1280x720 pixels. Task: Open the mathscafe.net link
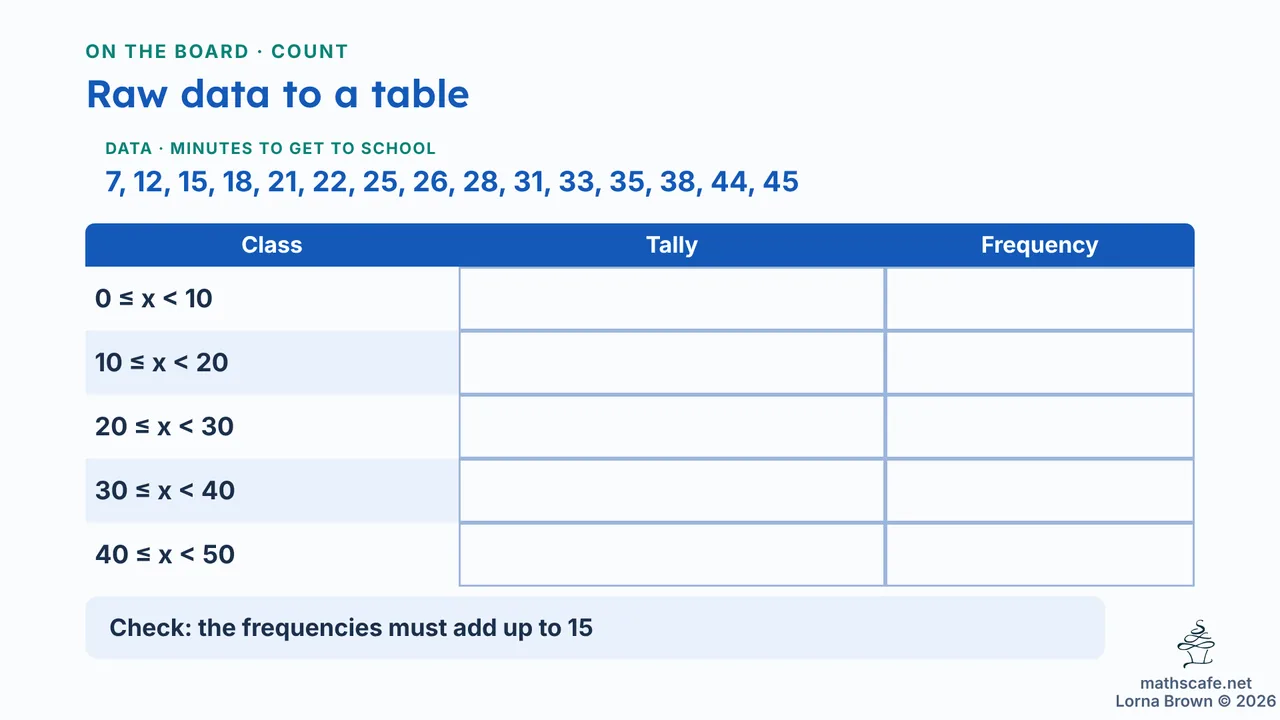(x=1195, y=683)
